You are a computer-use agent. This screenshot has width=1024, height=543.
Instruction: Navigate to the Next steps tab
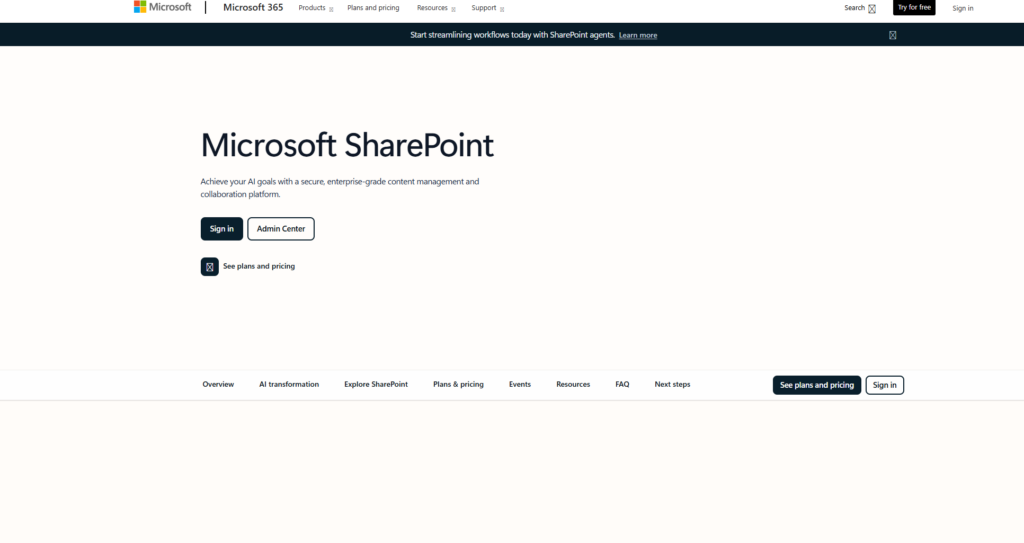click(672, 385)
